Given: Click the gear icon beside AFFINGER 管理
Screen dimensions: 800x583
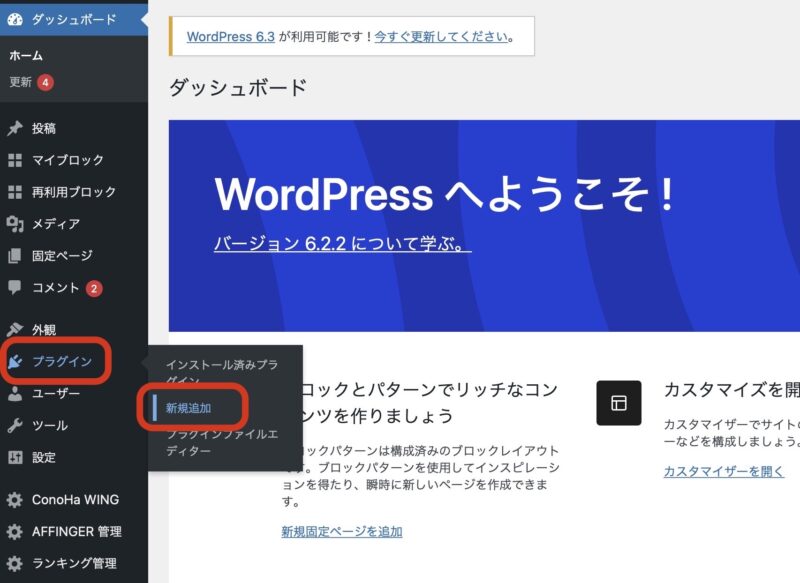Looking at the screenshot, I should click(15, 531).
